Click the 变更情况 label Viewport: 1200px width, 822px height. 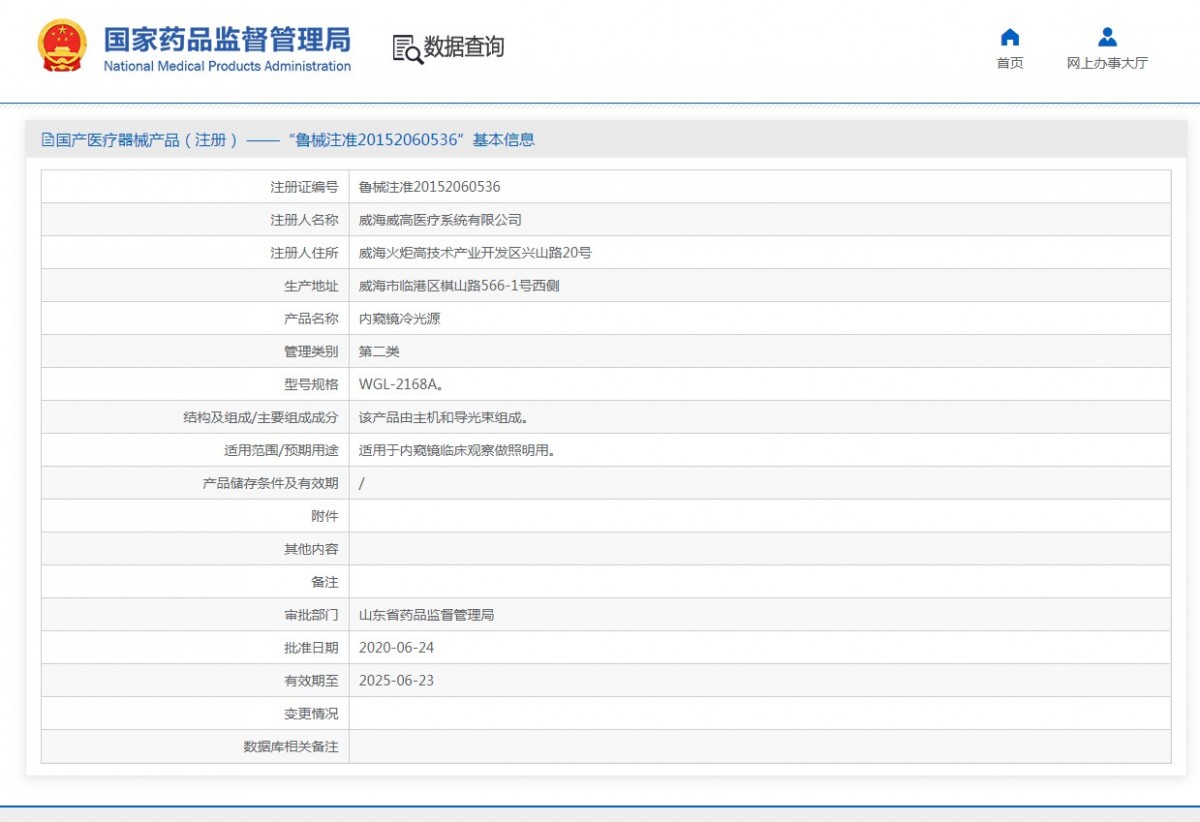(311, 714)
